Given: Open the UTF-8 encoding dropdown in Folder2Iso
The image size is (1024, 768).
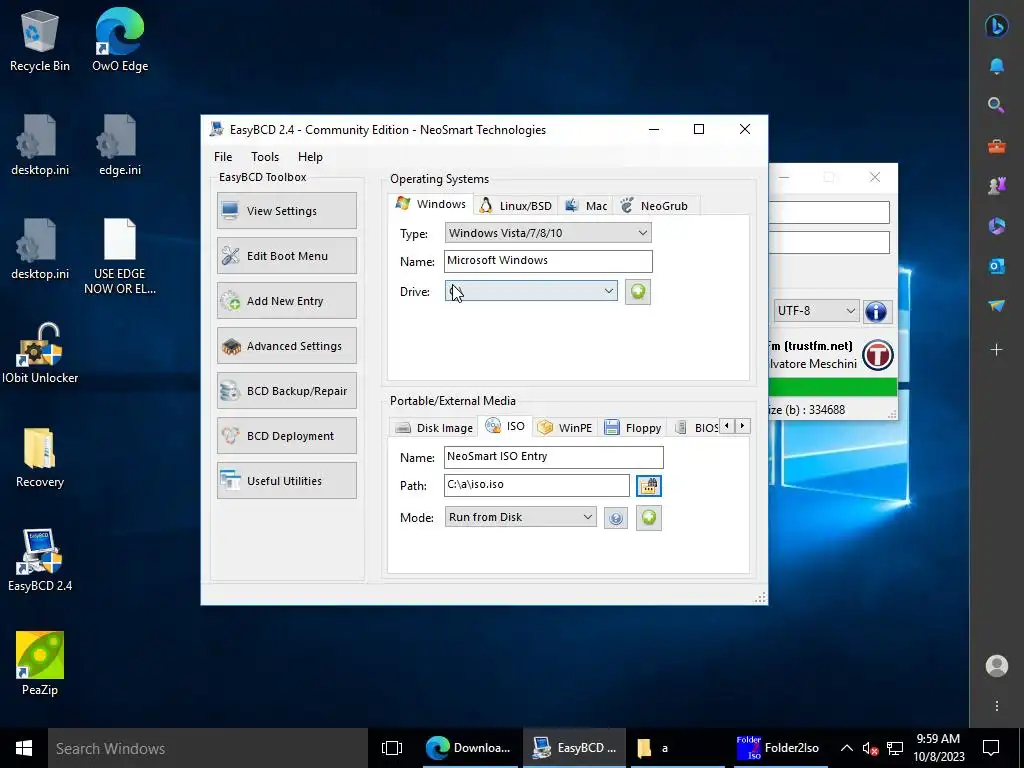Looking at the screenshot, I should point(816,311).
